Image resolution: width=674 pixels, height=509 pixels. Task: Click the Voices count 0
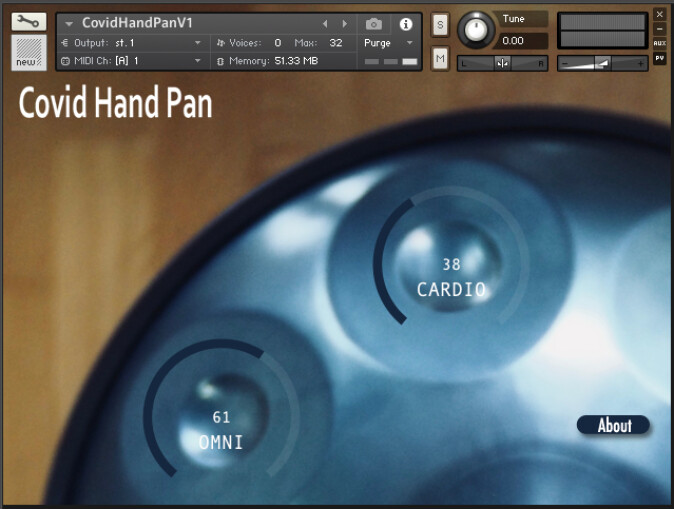pos(278,43)
